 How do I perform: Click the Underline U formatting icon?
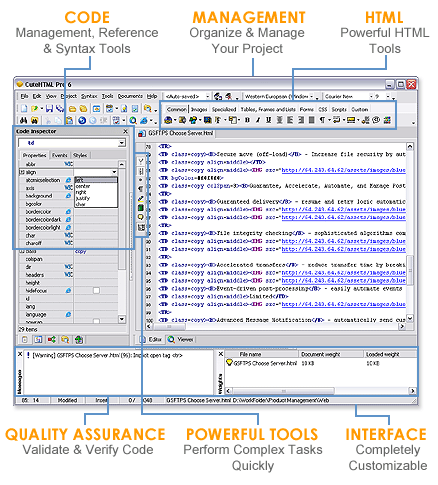pyautogui.click(x=268, y=120)
